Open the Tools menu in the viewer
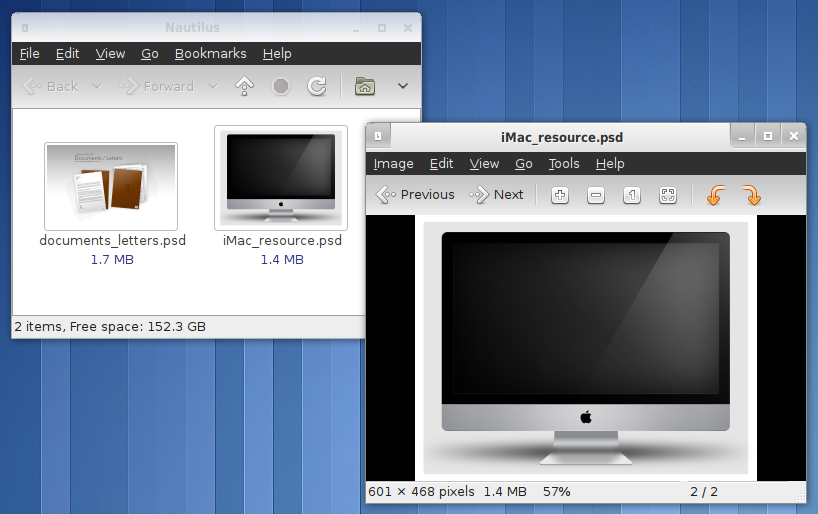This screenshot has width=818, height=514. click(564, 164)
